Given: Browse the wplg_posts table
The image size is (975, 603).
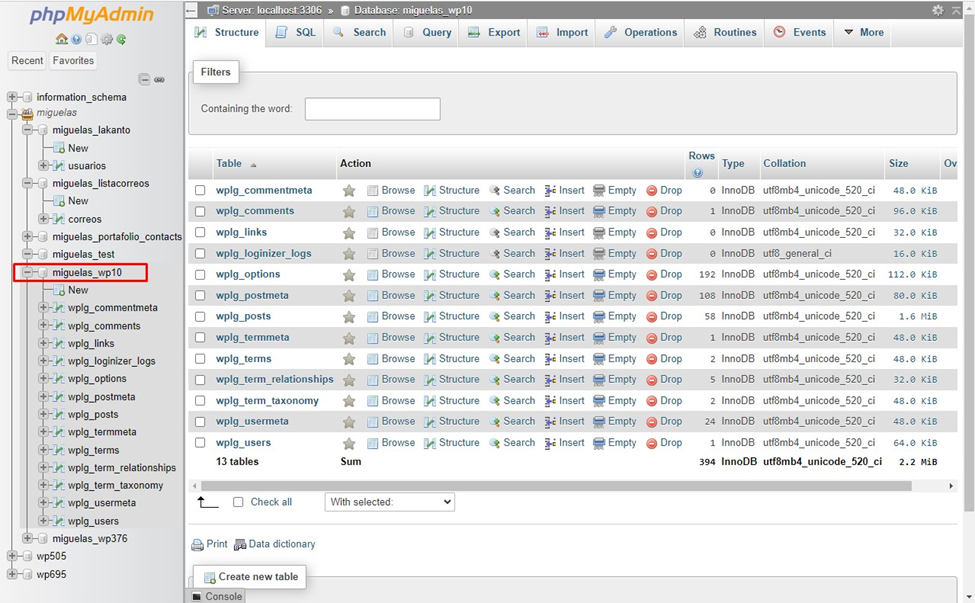Looking at the screenshot, I should tap(391, 316).
